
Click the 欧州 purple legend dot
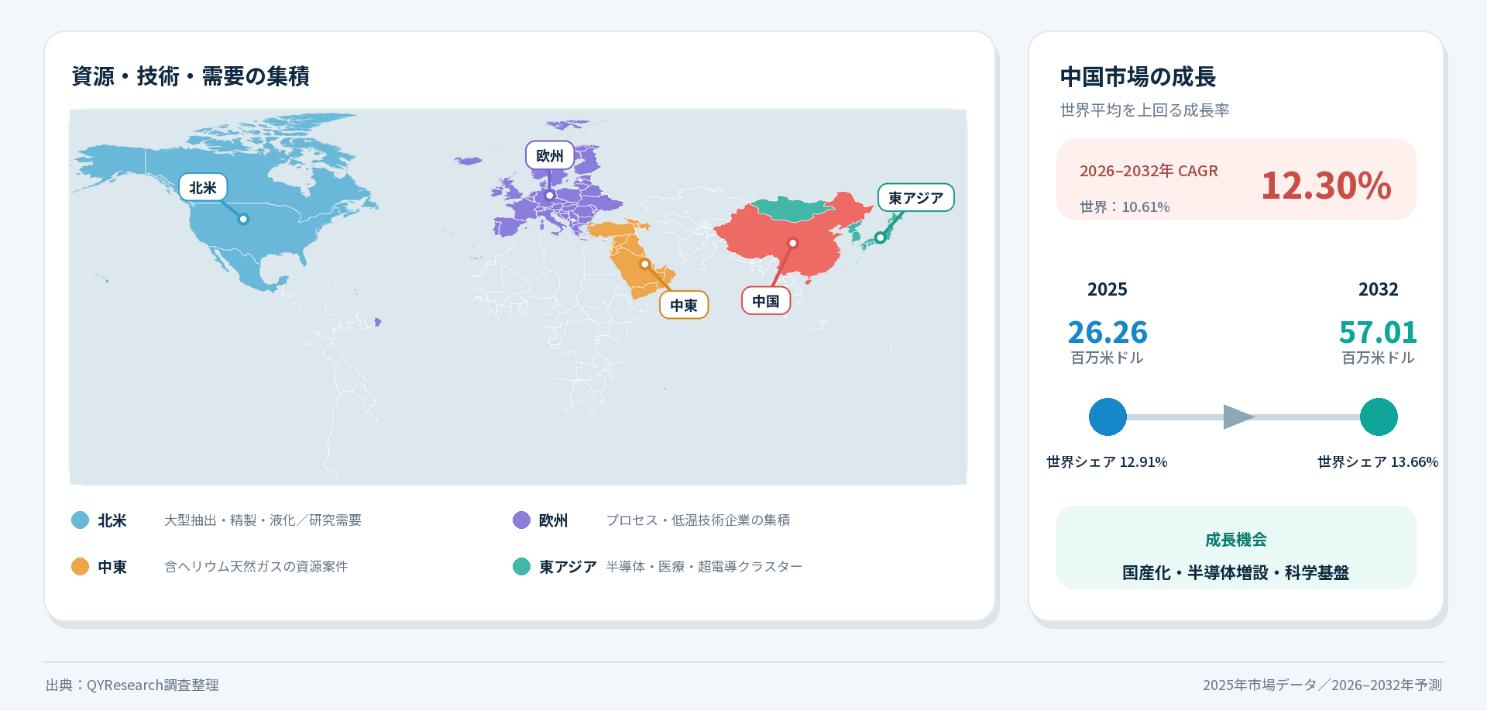[521, 520]
